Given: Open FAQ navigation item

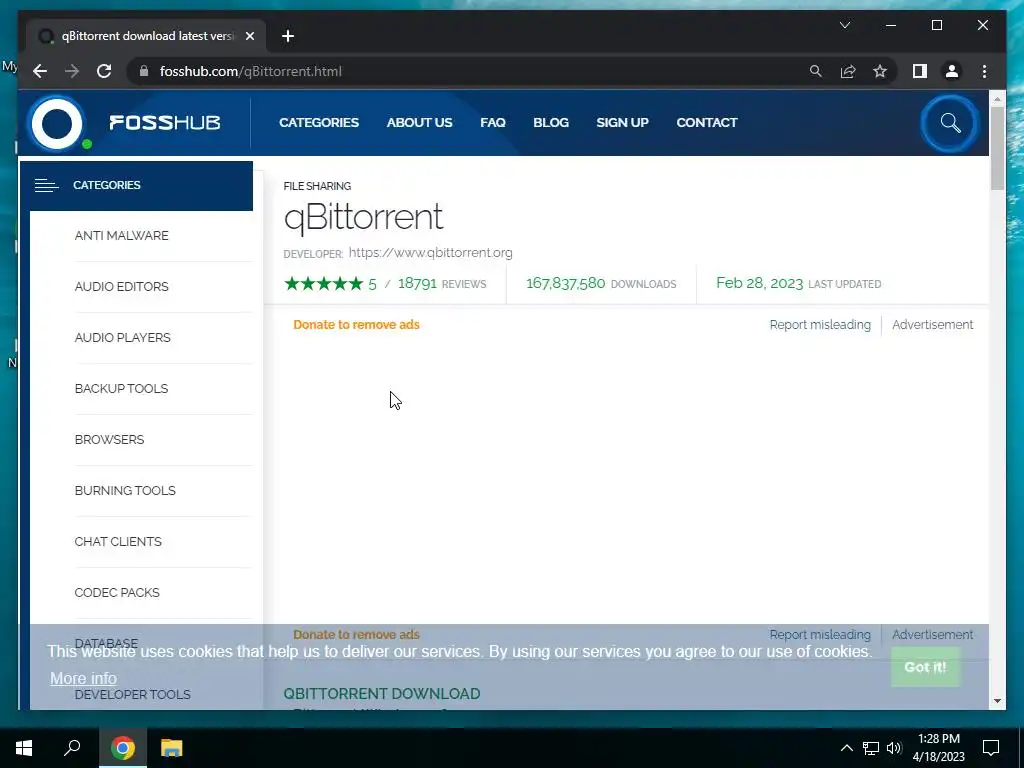Looking at the screenshot, I should 493,123.
